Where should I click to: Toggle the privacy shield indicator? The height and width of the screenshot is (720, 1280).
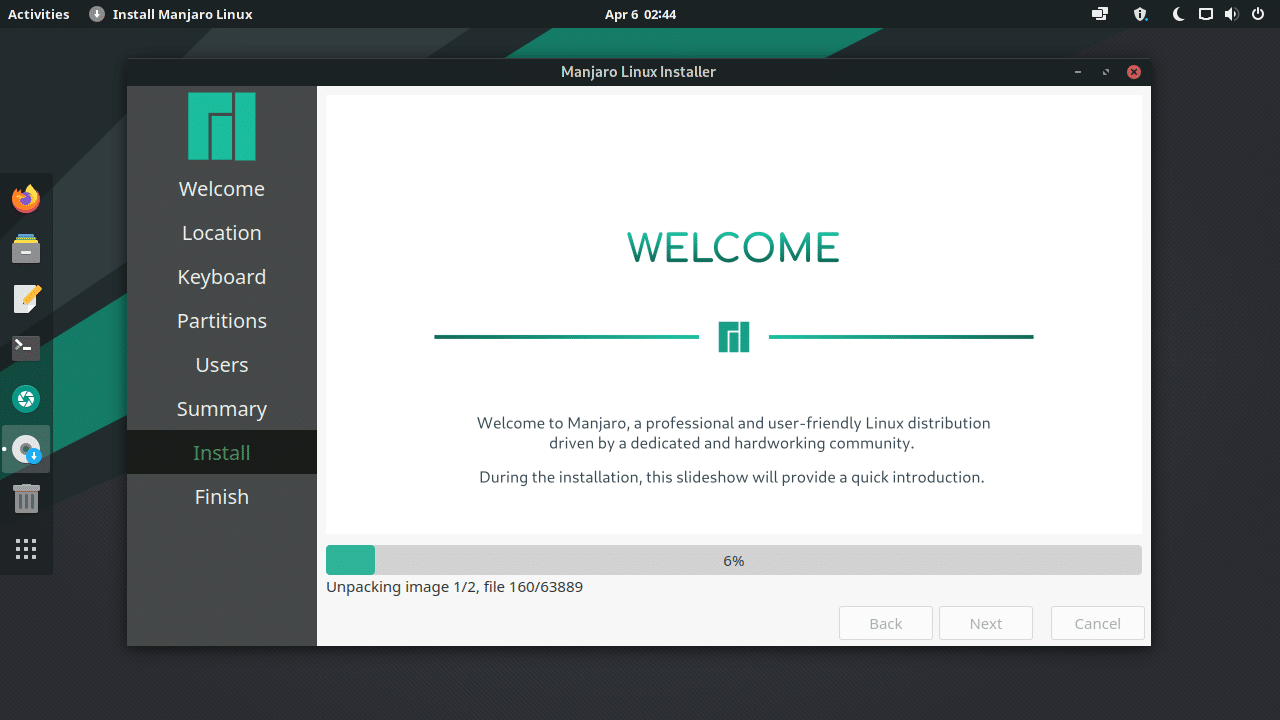pos(1139,14)
